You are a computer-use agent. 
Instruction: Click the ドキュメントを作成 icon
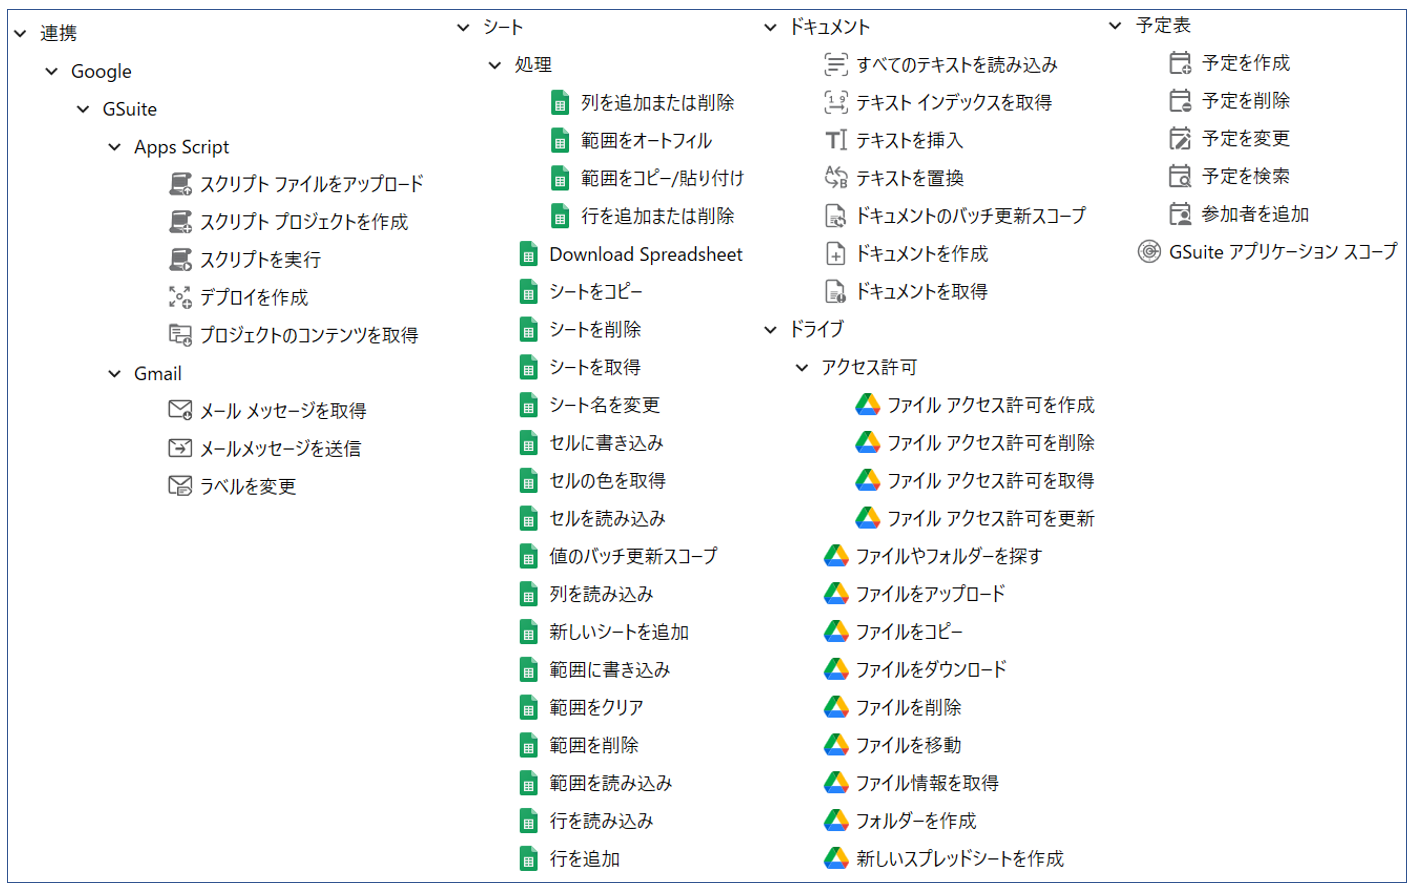pos(836,254)
